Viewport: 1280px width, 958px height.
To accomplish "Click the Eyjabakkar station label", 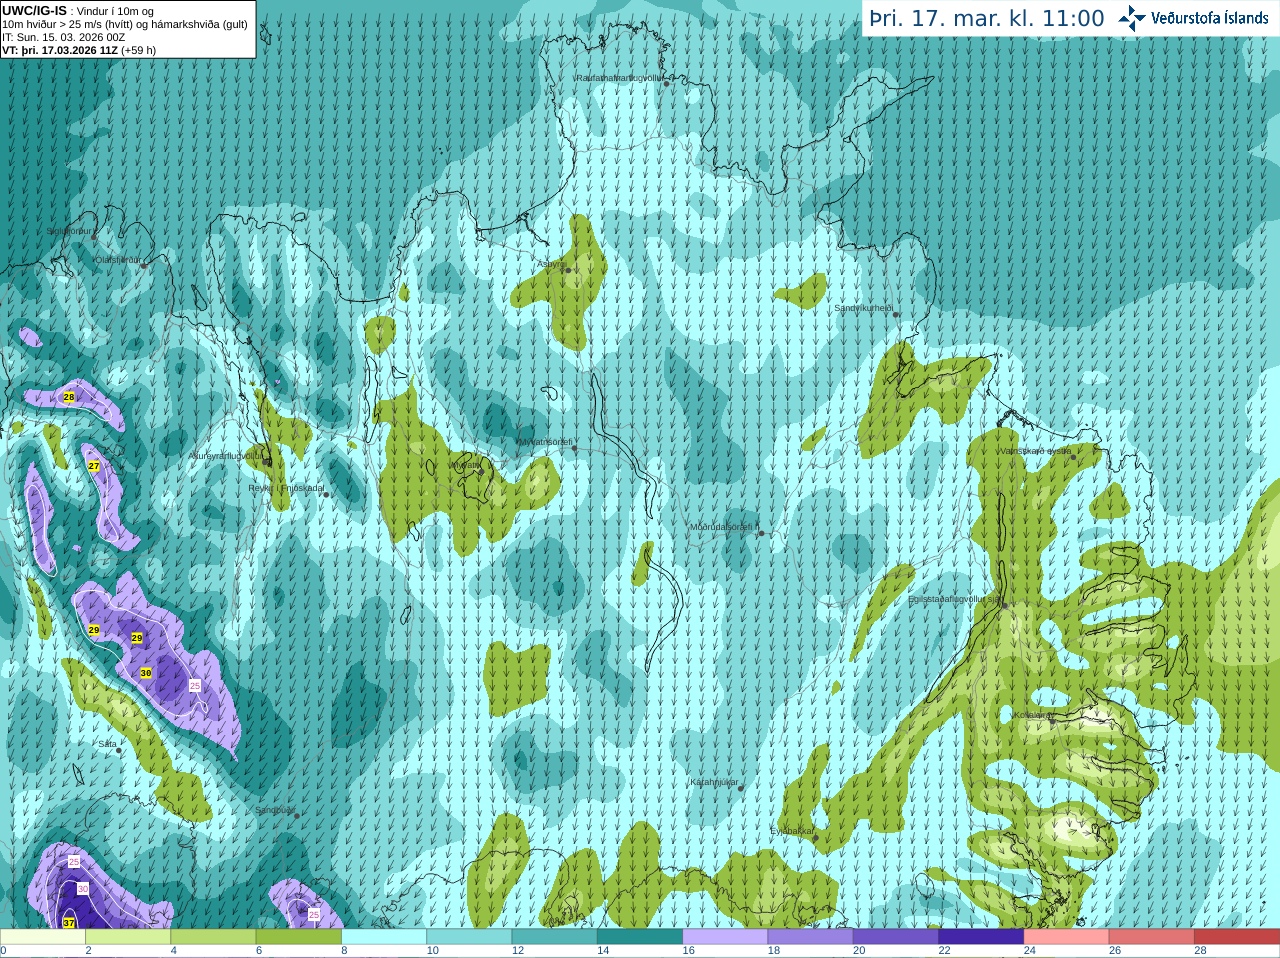I will tap(791, 830).
